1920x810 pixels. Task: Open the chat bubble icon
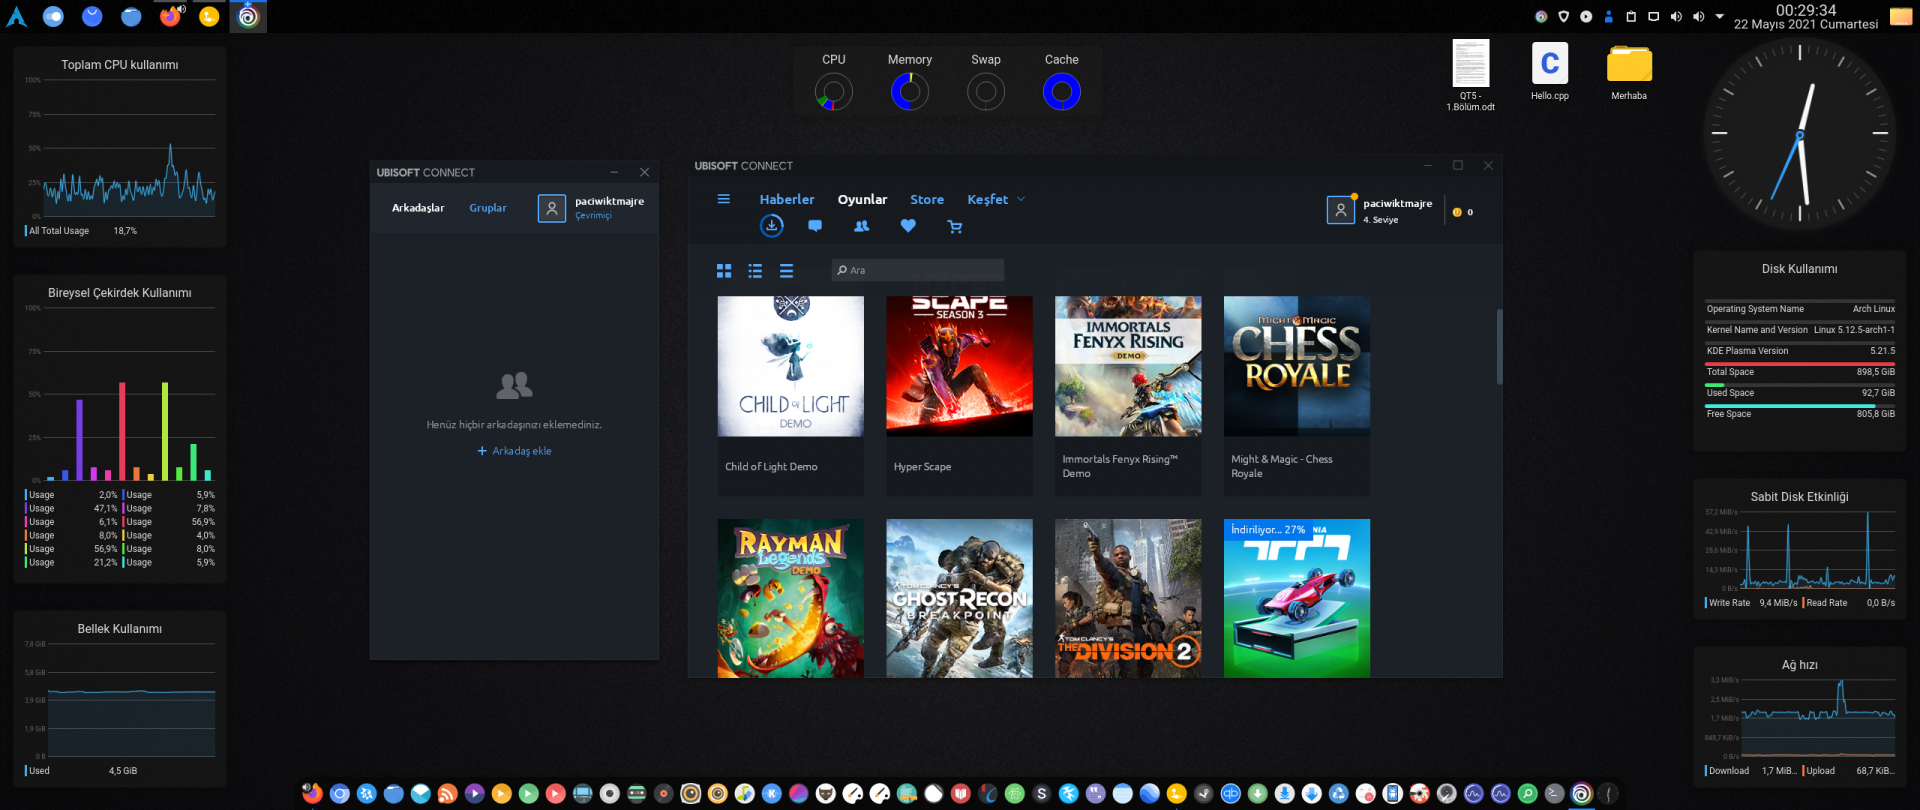pos(815,226)
